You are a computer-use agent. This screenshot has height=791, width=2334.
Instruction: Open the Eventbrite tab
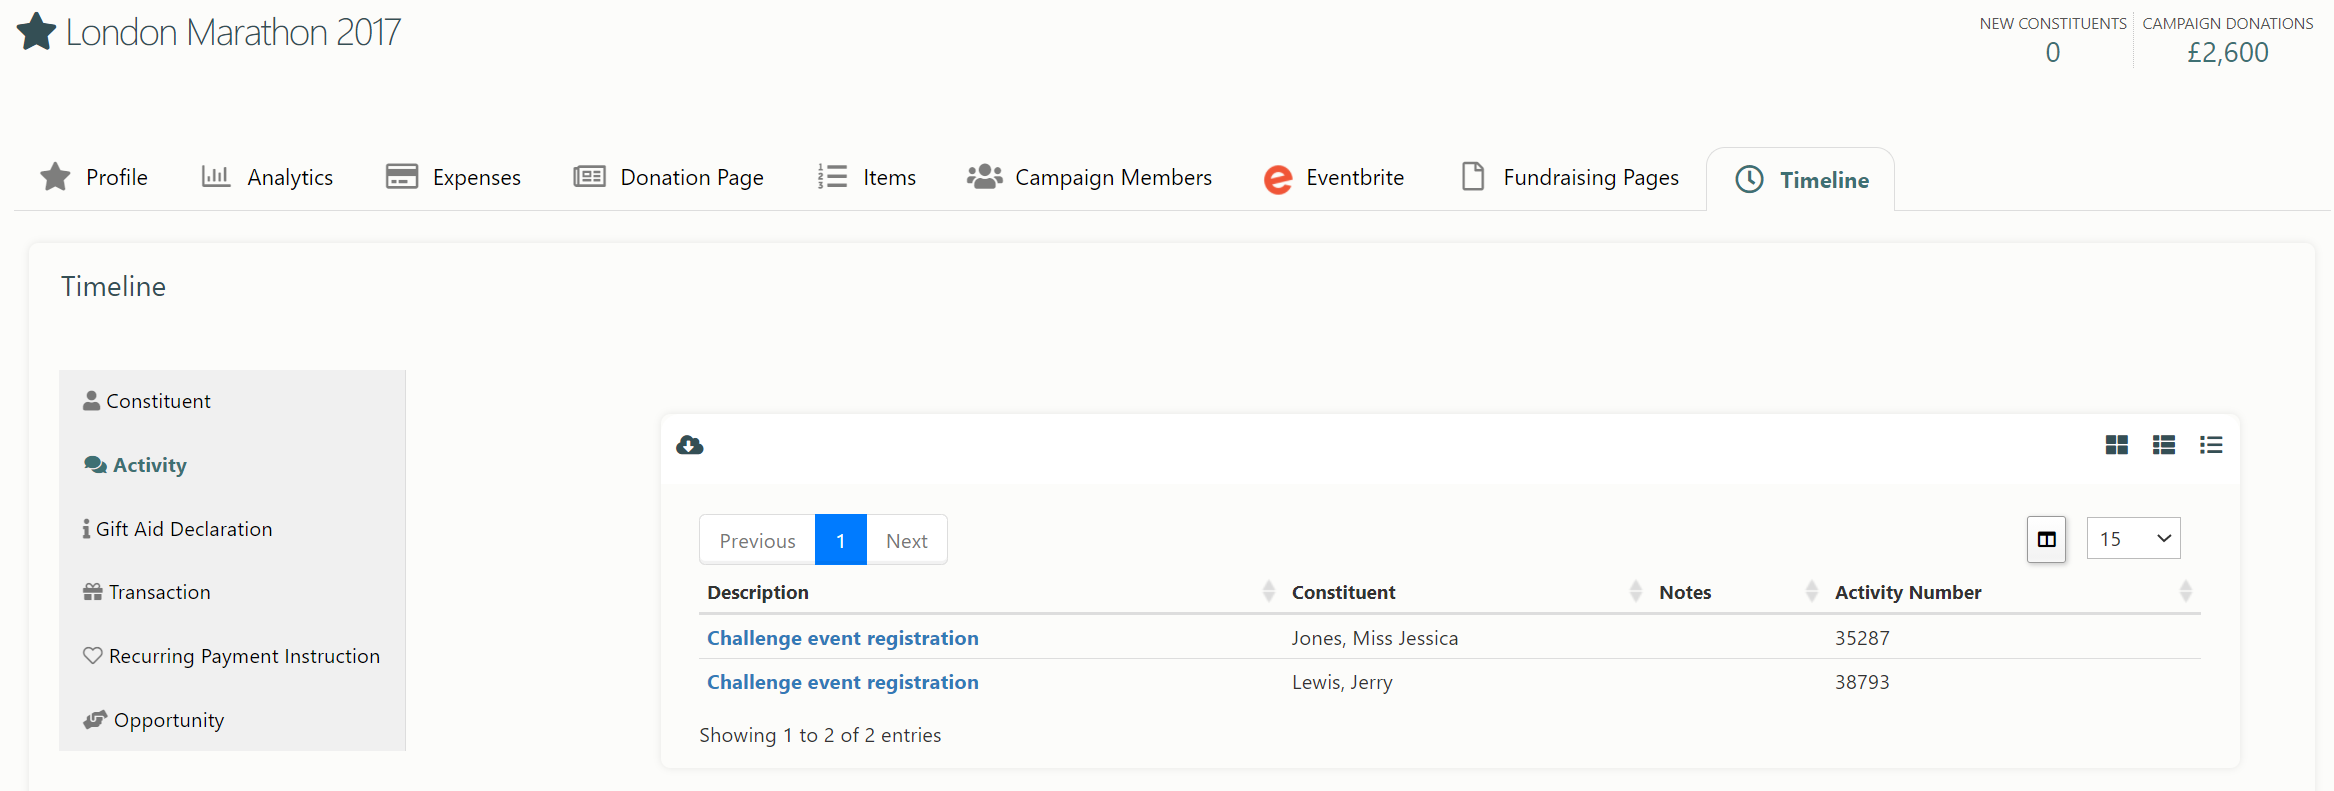[1334, 177]
